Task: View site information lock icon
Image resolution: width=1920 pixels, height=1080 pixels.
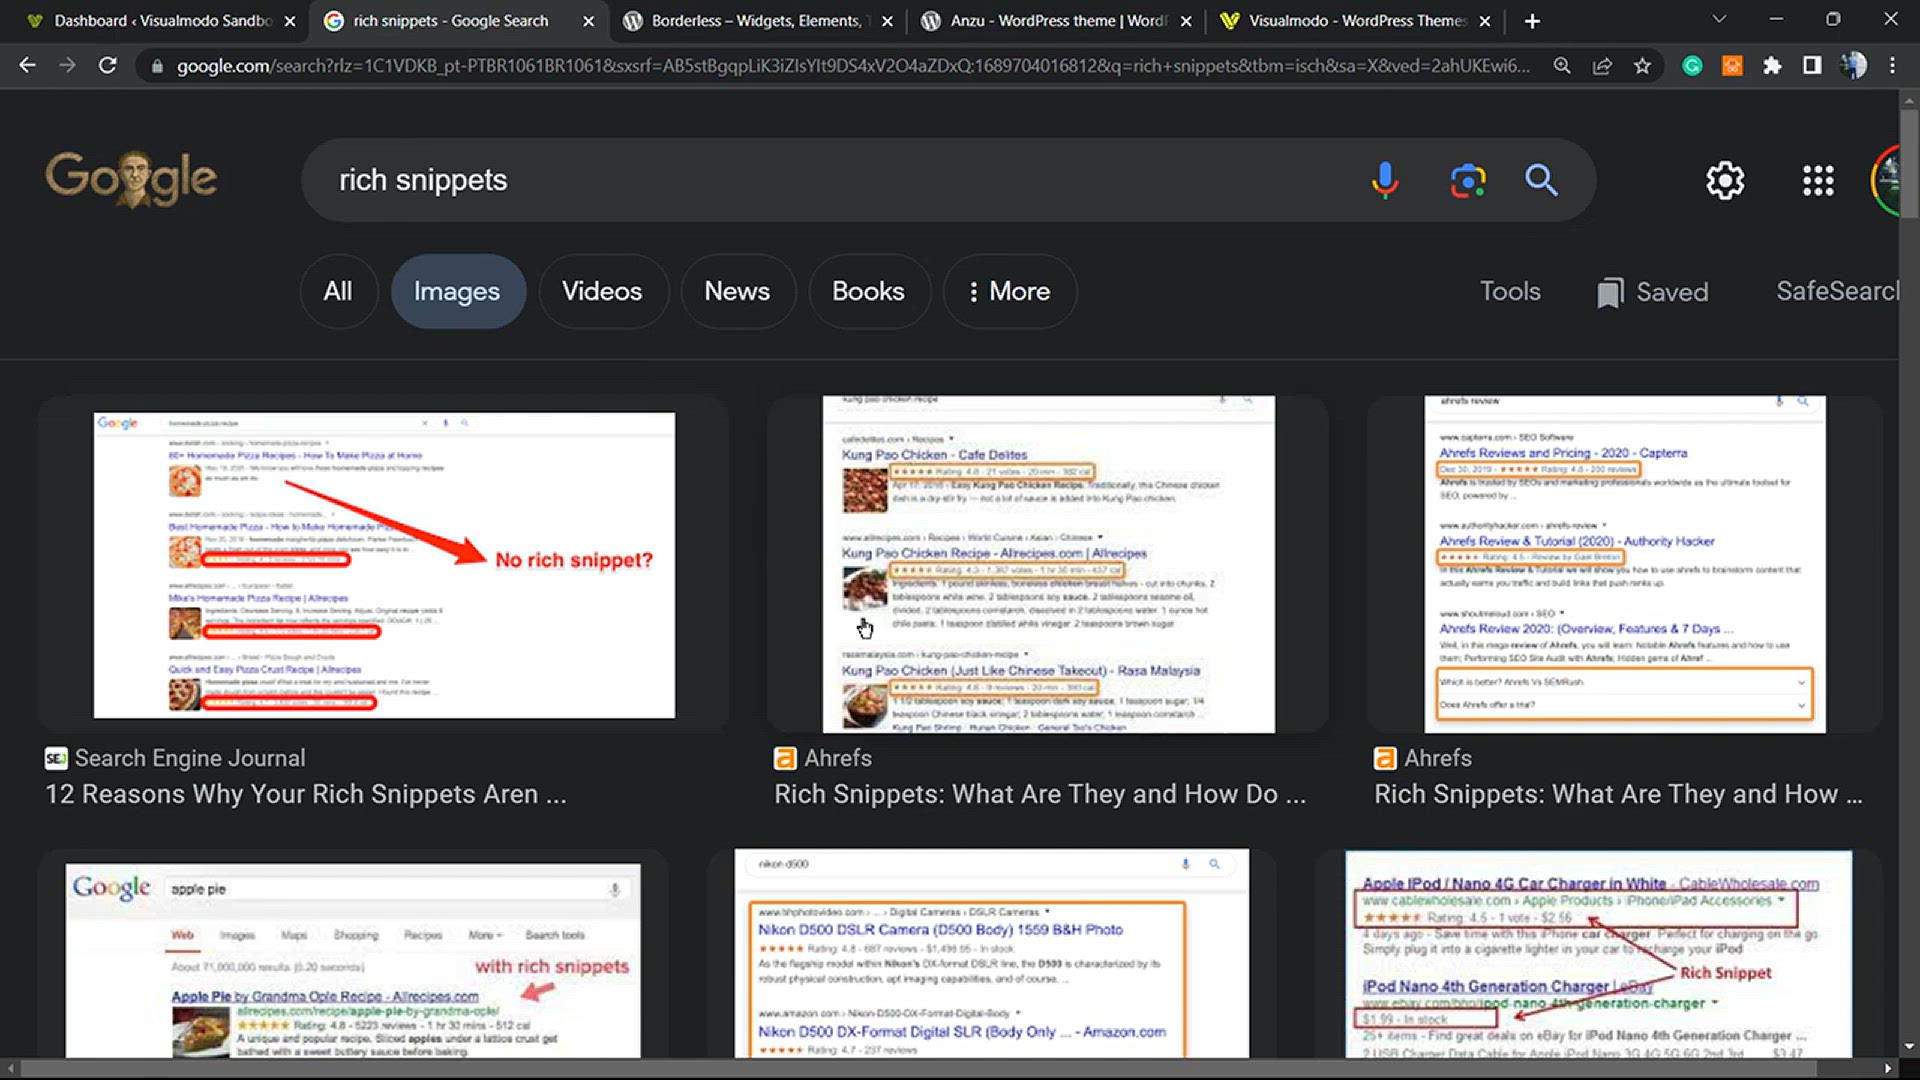Action: 157,66
